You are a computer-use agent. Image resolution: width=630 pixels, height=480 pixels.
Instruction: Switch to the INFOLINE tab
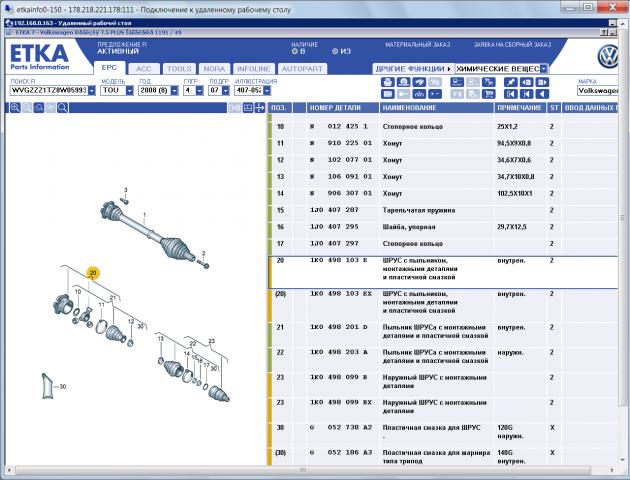pos(254,69)
